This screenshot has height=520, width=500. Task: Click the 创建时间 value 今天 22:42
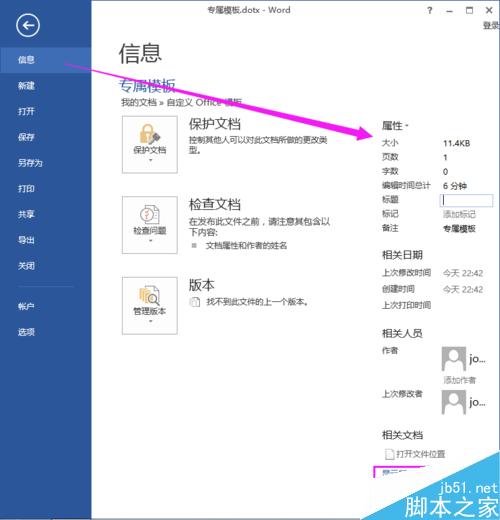(x=463, y=289)
